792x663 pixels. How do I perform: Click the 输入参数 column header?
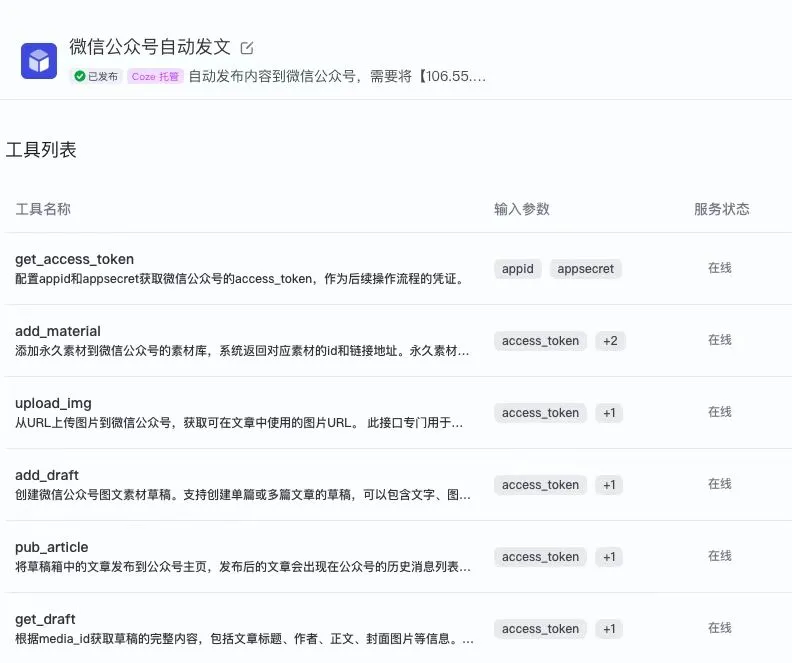point(522,209)
